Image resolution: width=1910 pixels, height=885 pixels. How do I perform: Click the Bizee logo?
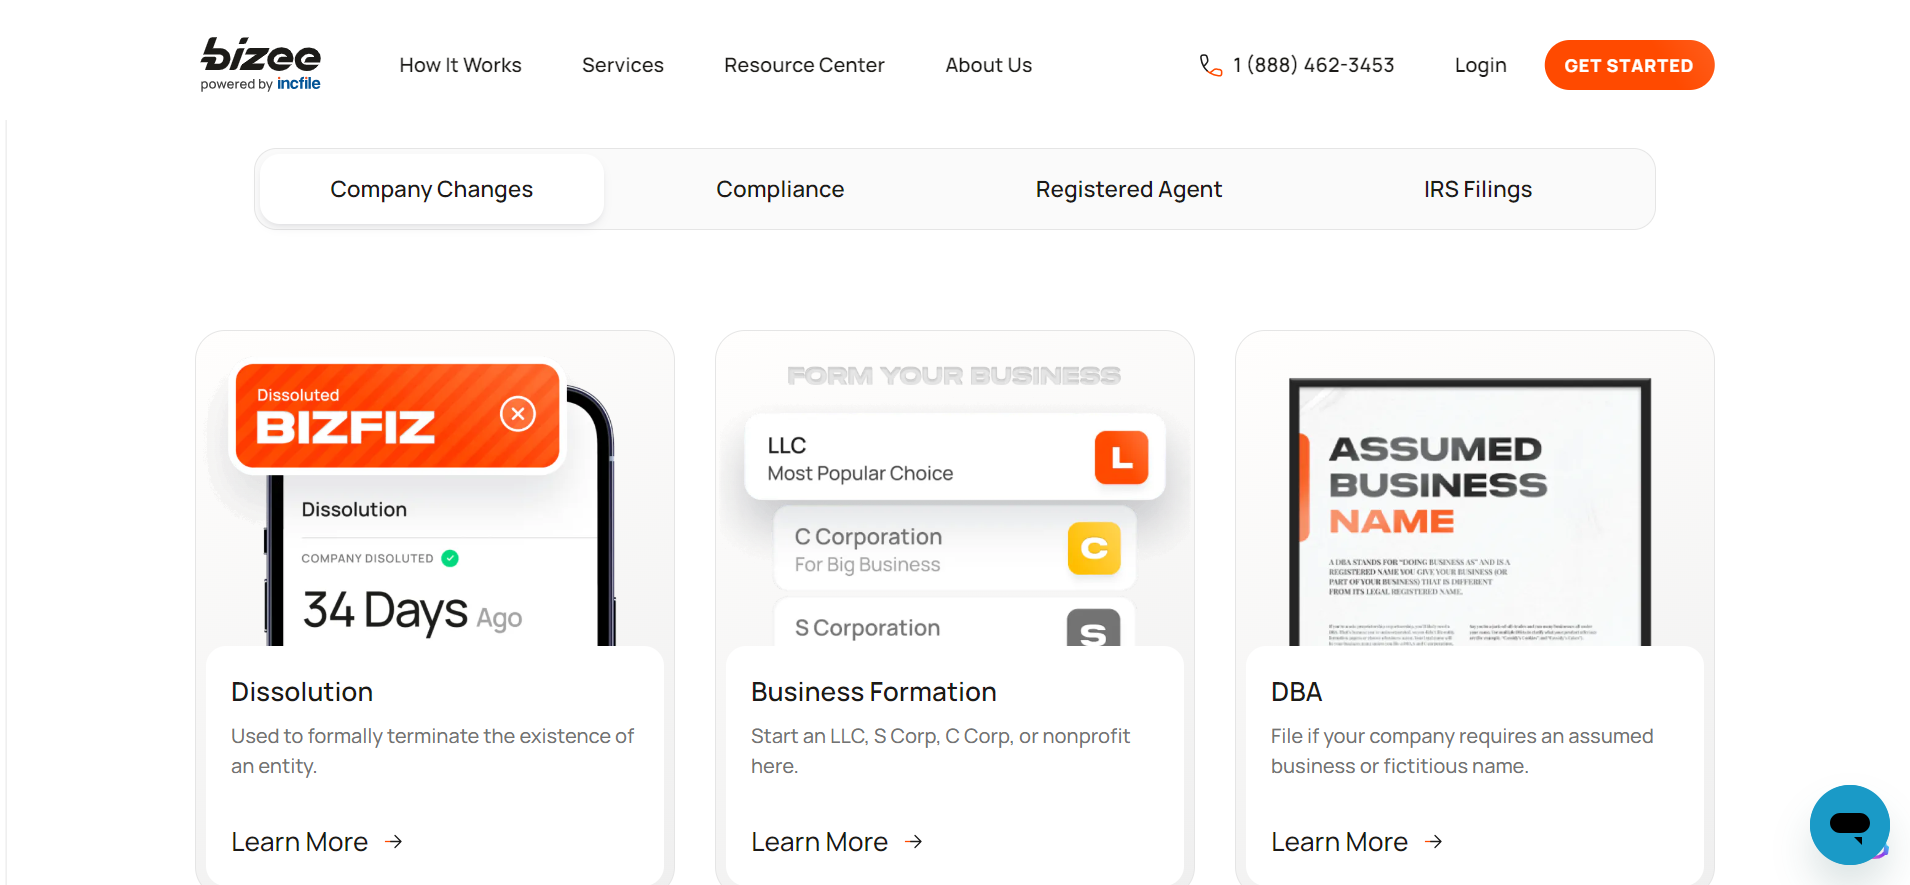click(260, 62)
